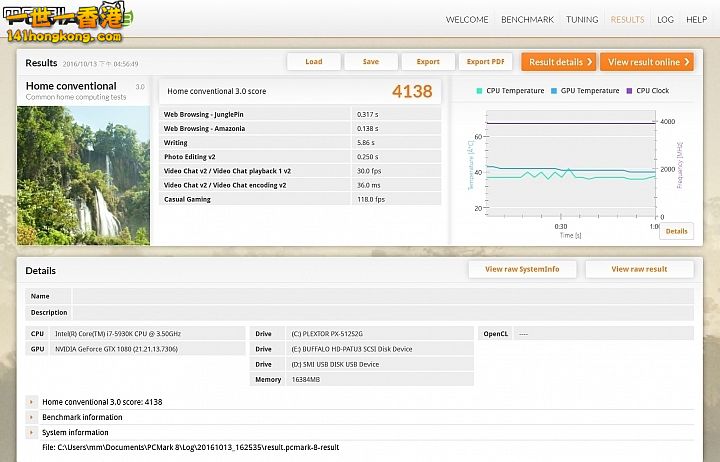Image resolution: width=720 pixels, height=462 pixels.
Task: Click View raw SystemInfo
Action: click(x=522, y=269)
